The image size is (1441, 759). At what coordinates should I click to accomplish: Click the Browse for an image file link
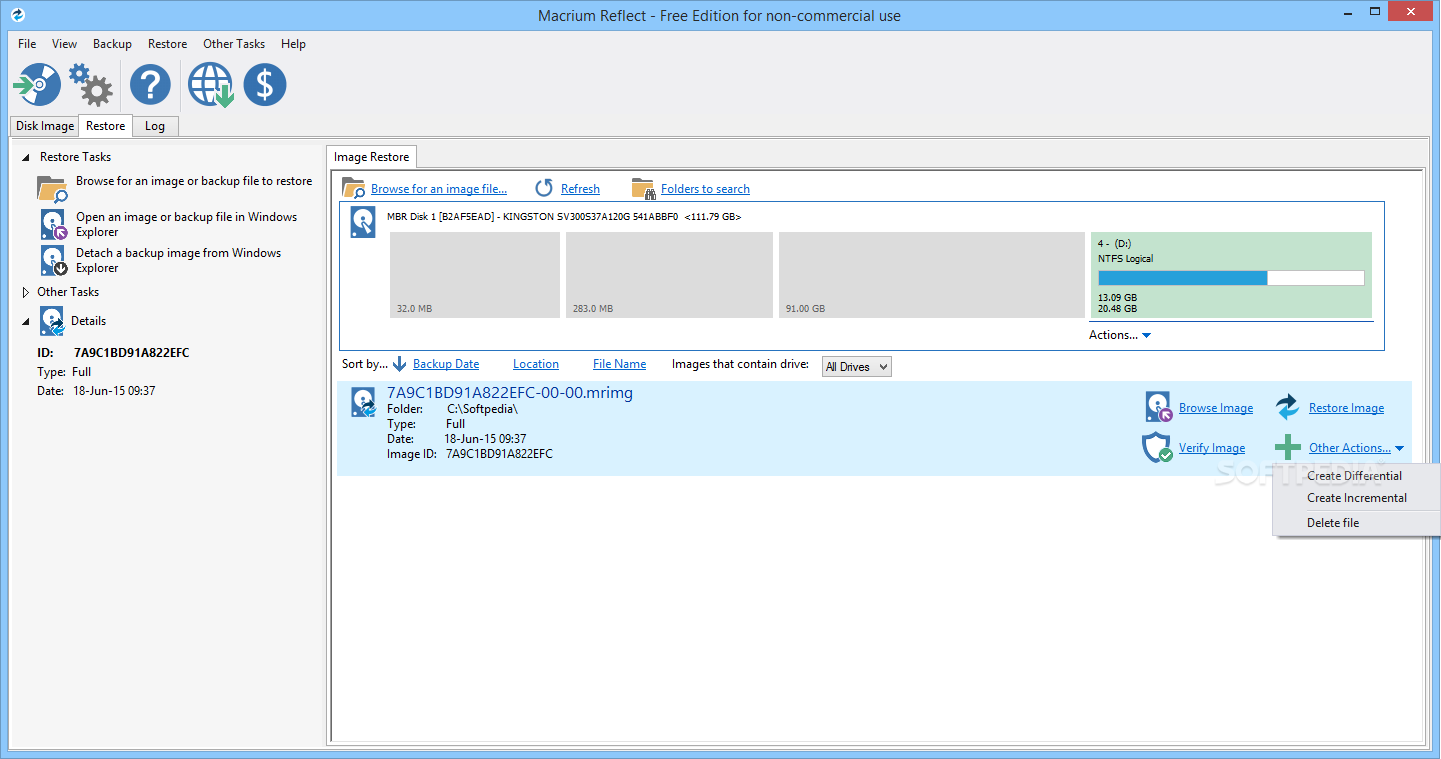(439, 189)
